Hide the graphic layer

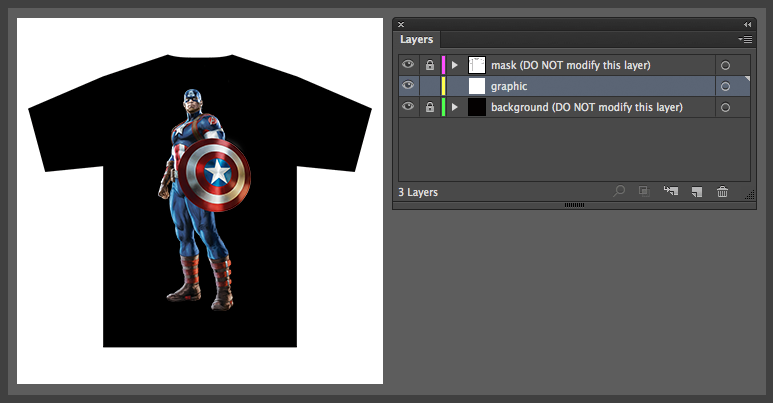point(408,86)
